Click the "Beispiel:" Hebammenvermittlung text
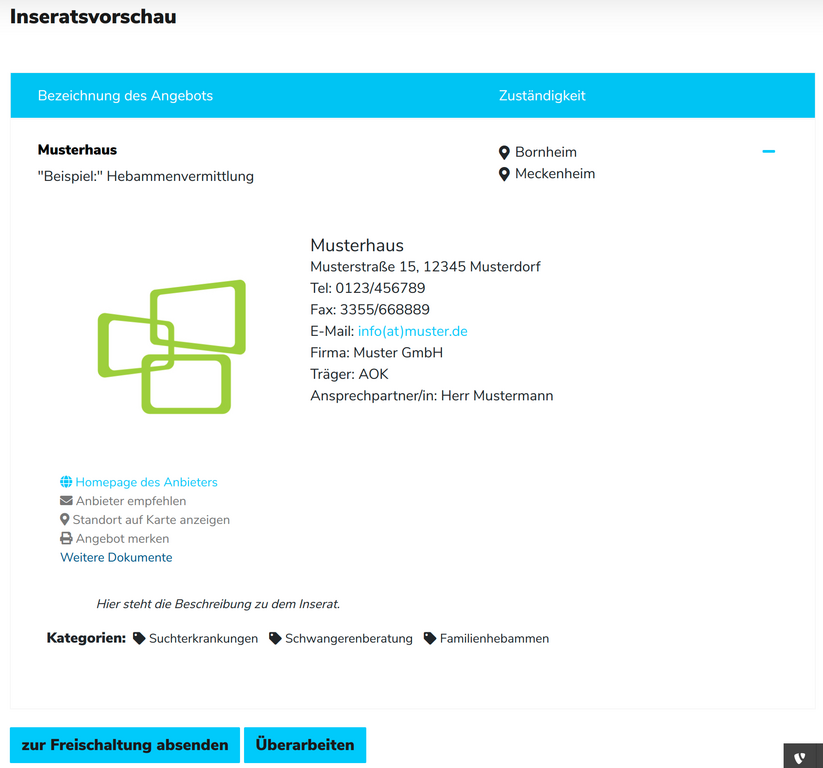The width and height of the screenshot is (823, 768). click(145, 176)
